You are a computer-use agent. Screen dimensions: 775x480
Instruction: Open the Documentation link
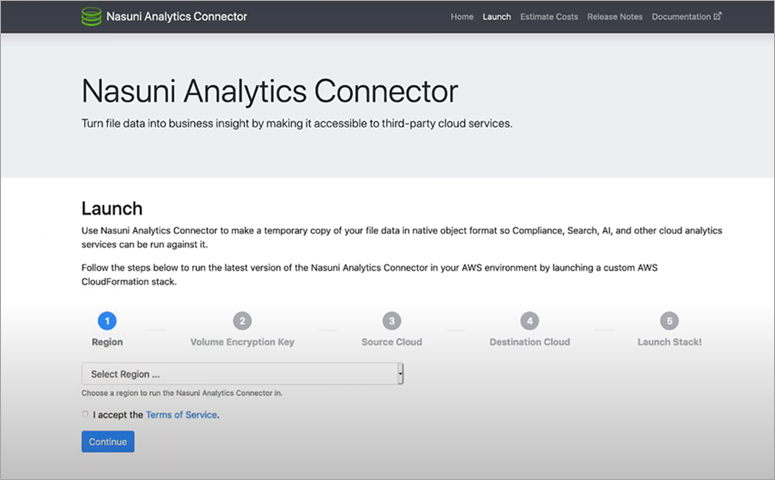pyautogui.click(x=686, y=17)
